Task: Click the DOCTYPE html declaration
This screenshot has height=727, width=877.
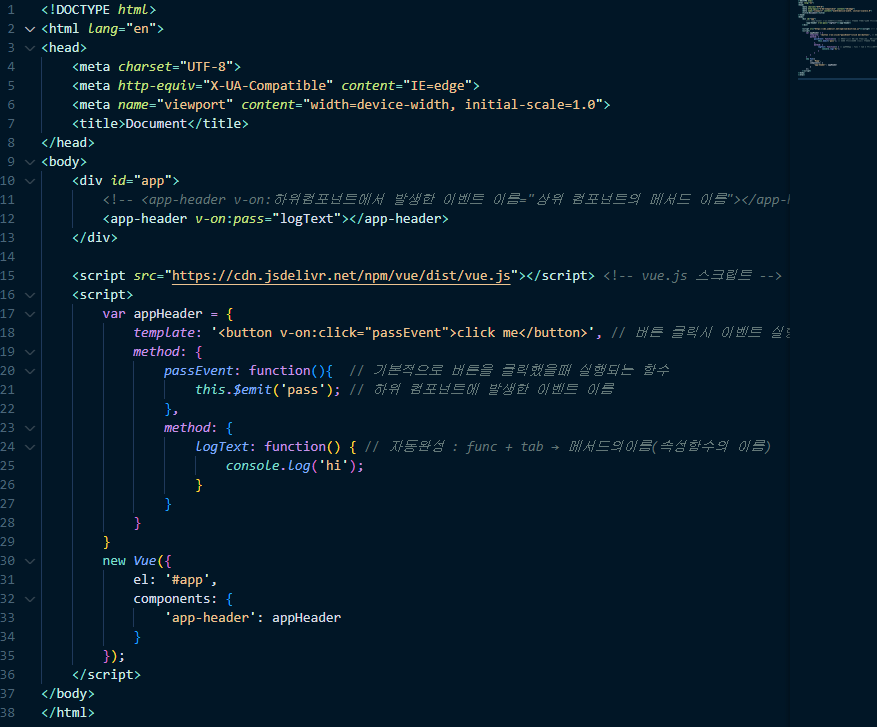Action: 99,10
